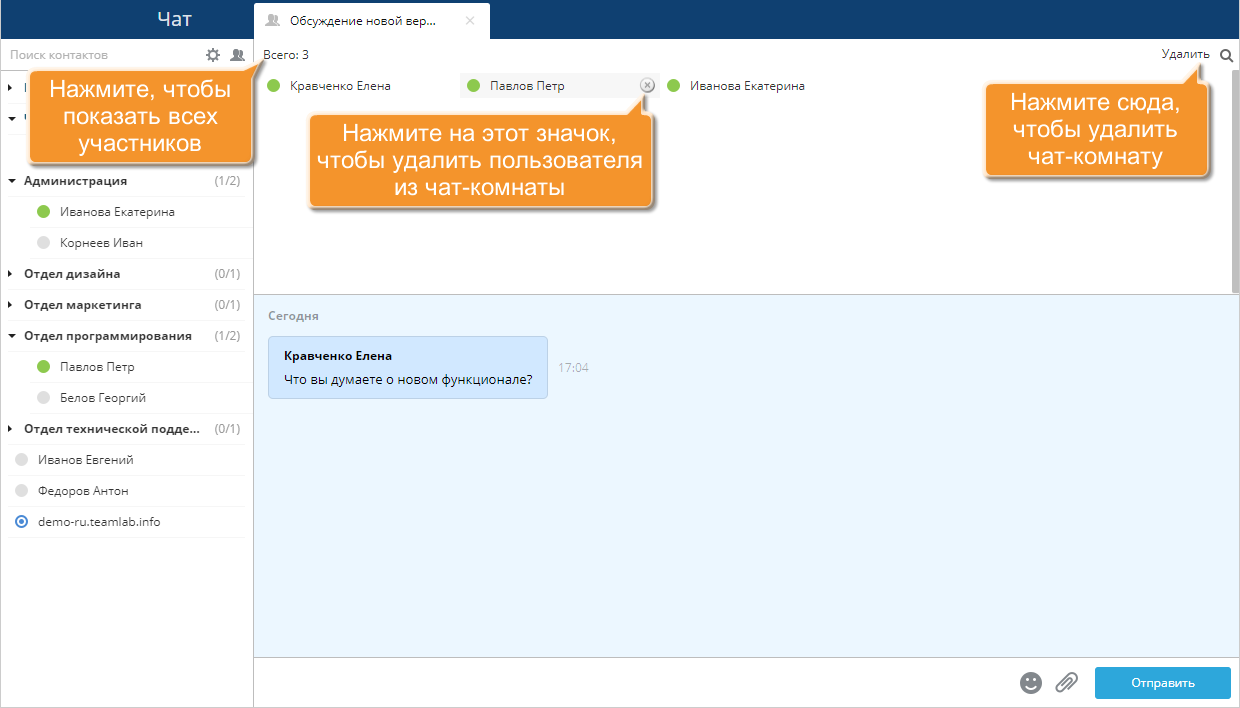1240x708 pixels.
Task: Open chat settings gear icon
Action: tap(212, 55)
